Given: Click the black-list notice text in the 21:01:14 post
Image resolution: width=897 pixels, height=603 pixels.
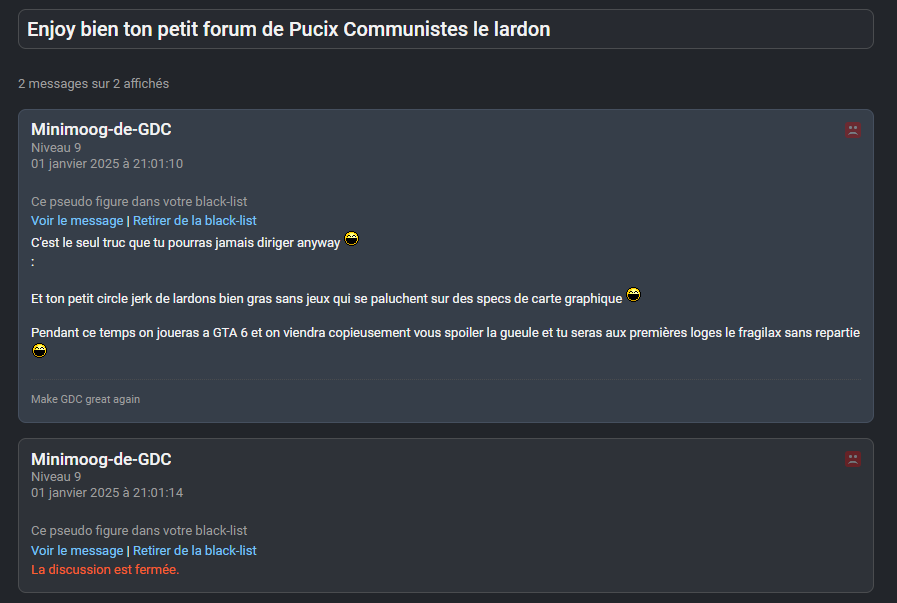Looking at the screenshot, I should [139, 531].
